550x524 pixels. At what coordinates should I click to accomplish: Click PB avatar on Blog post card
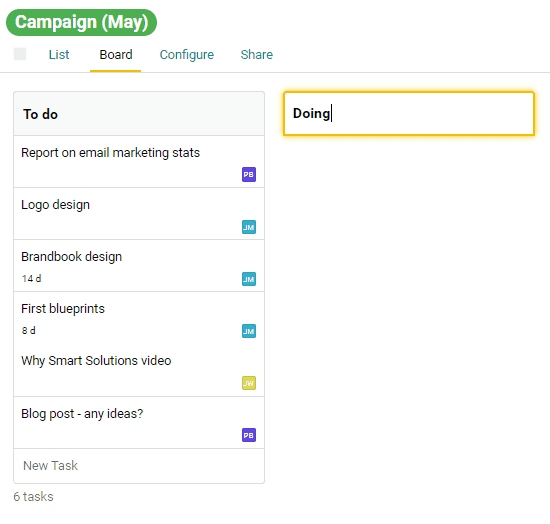pos(249,435)
